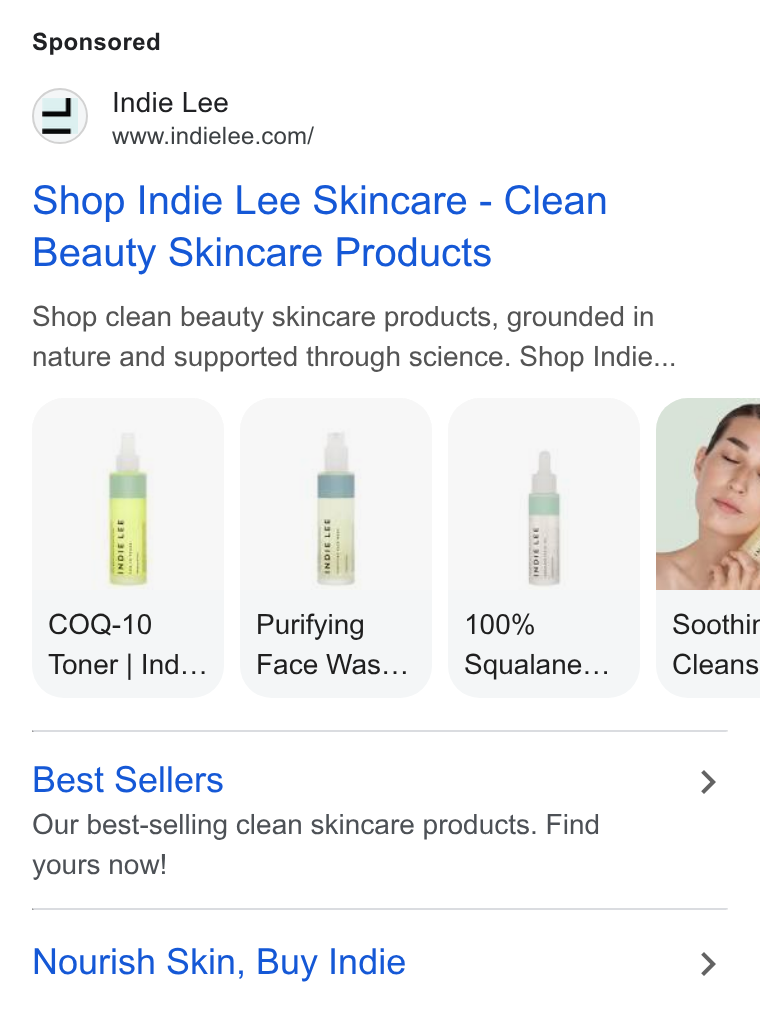Open the Soothing Cleanser product title
The width and height of the screenshot is (760, 1014).
[715, 645]
